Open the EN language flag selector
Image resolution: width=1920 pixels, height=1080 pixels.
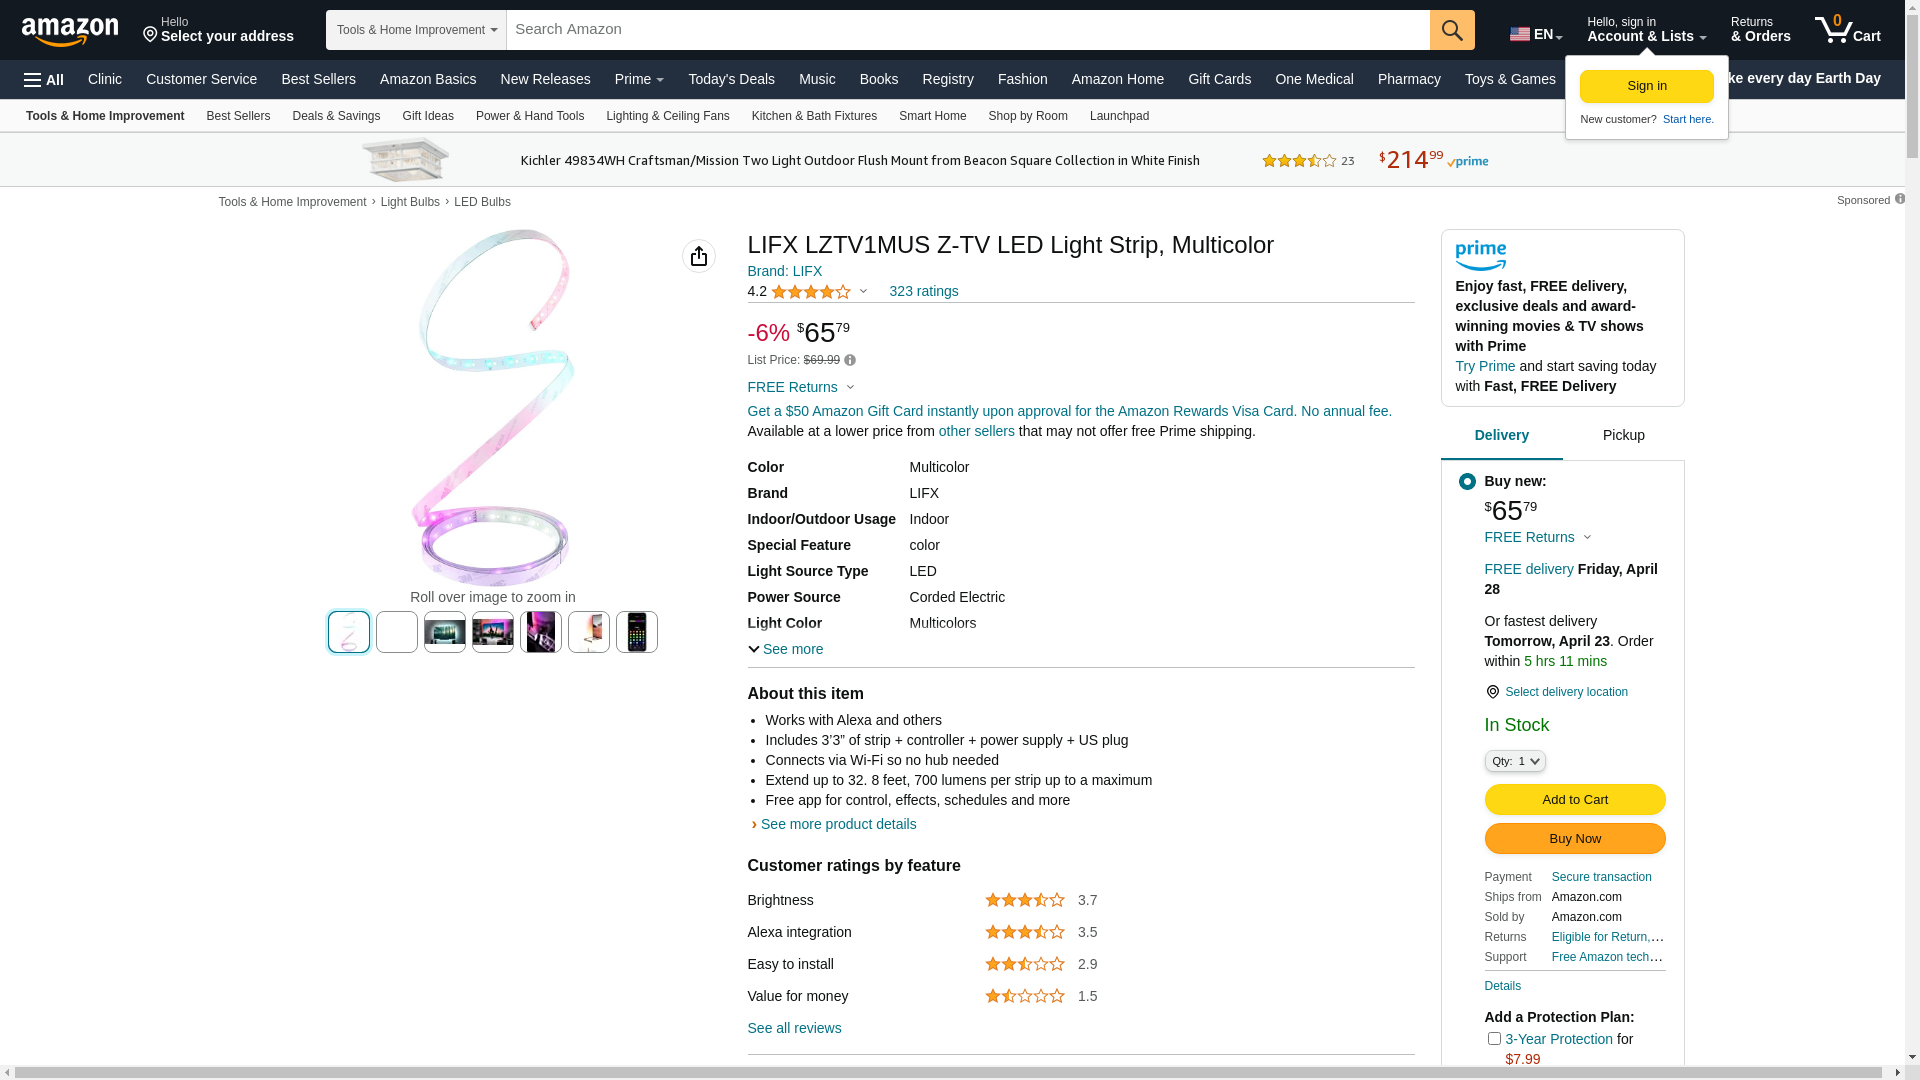(1536, 34)
